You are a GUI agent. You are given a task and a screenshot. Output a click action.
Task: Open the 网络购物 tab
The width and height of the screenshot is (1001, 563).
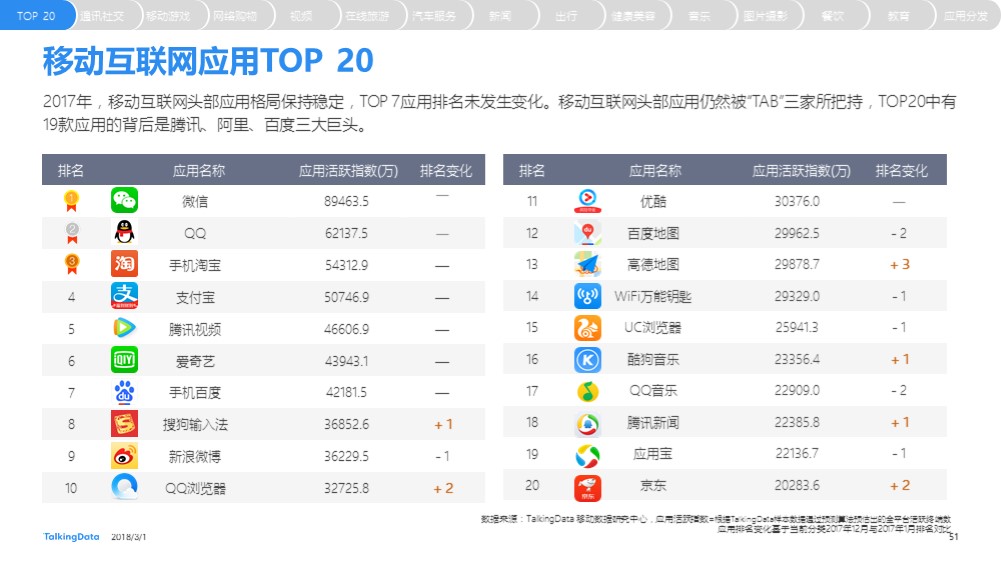click(x=235, y=16)
